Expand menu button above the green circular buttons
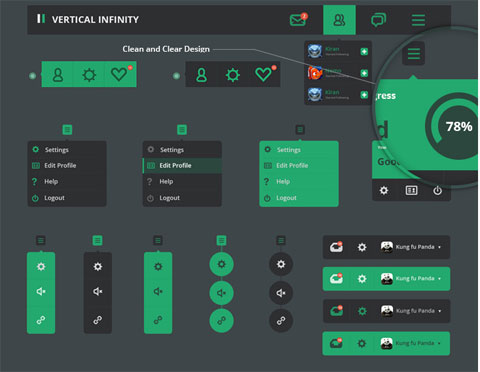Image resolution: width=480 pixels, height=372 pixels. point(221,240)
